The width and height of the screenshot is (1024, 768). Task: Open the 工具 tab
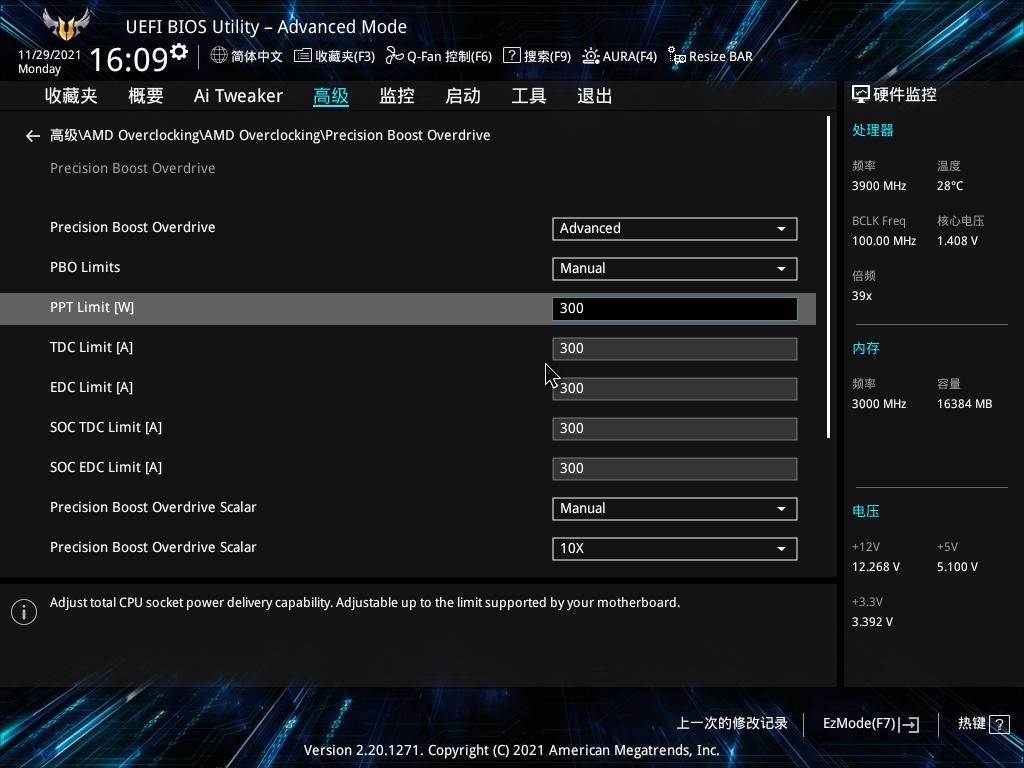[x=529, y=96]
